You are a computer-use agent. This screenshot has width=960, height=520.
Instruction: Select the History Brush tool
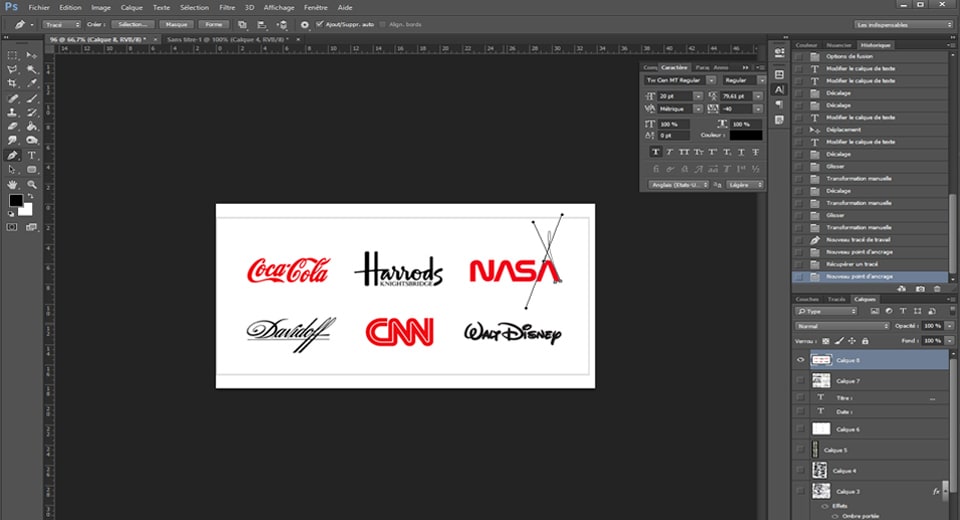pyautogui.click(x=32, y=112)
